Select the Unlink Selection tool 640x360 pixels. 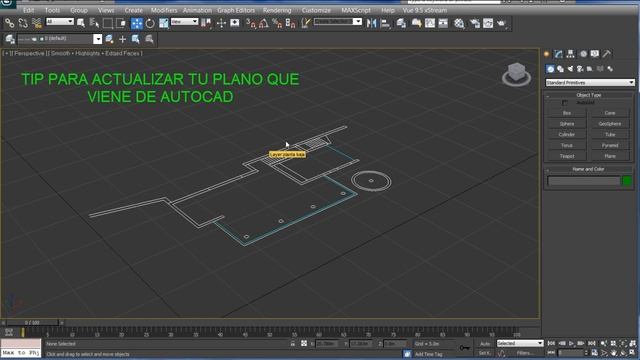click(23, 23)
